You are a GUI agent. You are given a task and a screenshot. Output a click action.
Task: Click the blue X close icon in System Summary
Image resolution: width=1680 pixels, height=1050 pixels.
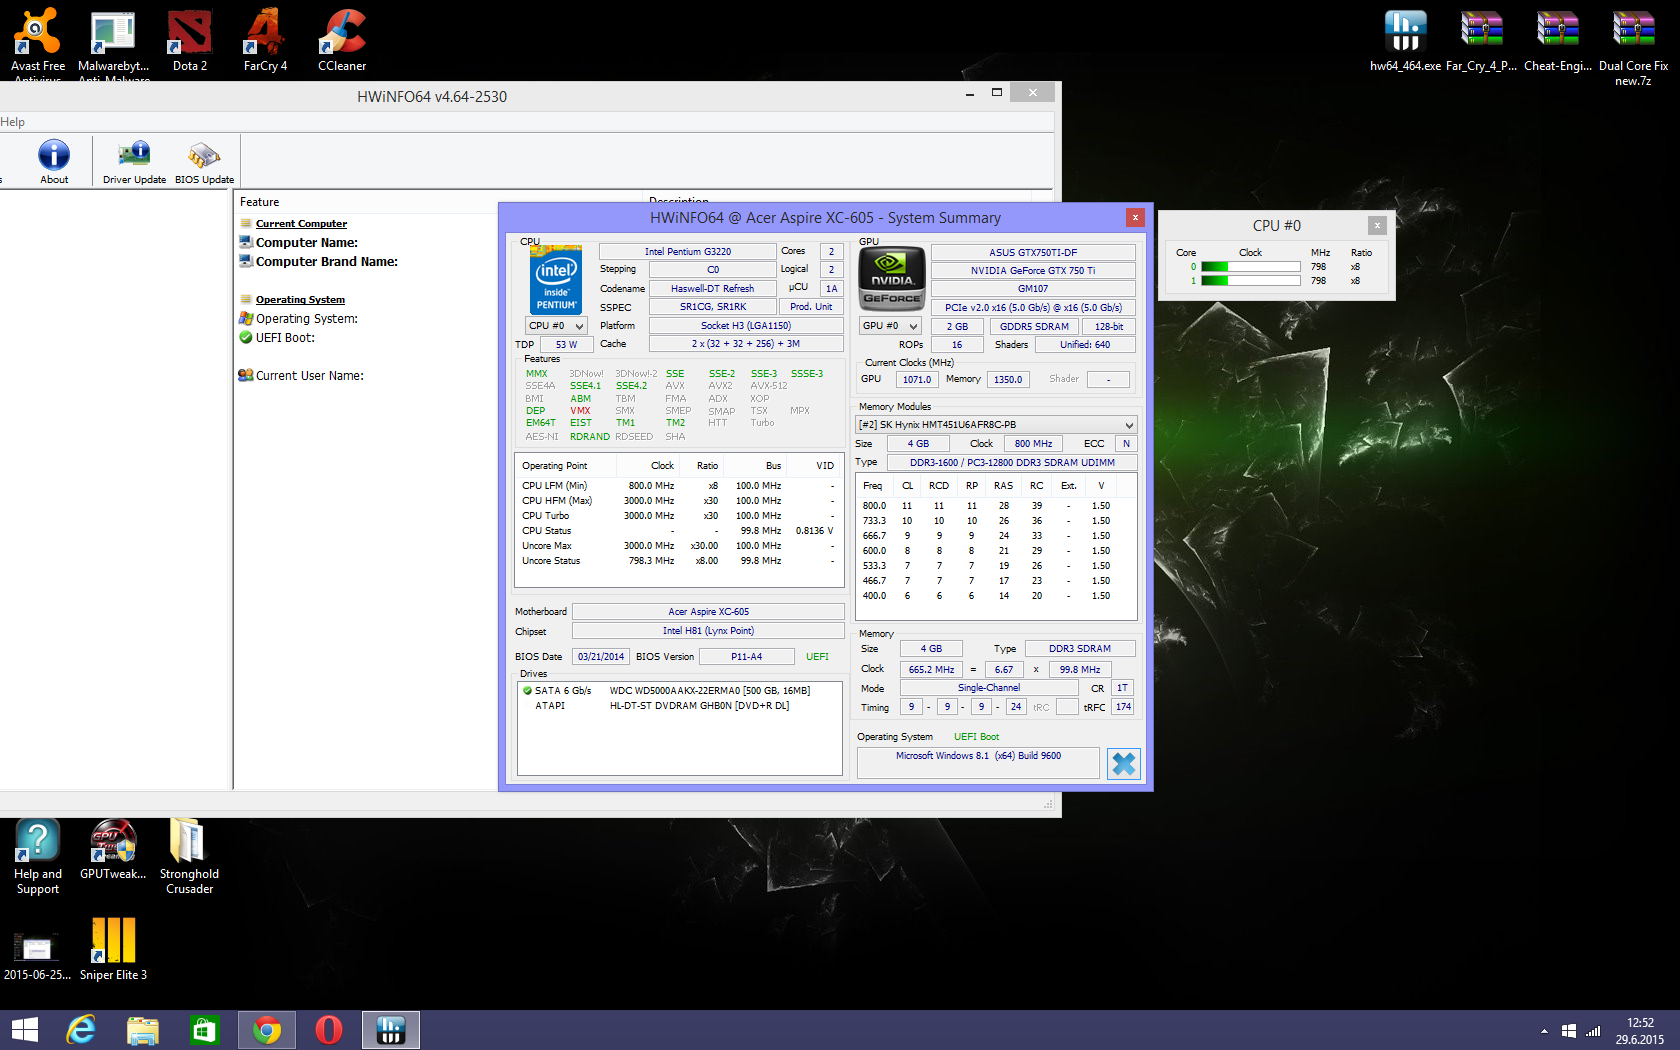(1124, 764)
